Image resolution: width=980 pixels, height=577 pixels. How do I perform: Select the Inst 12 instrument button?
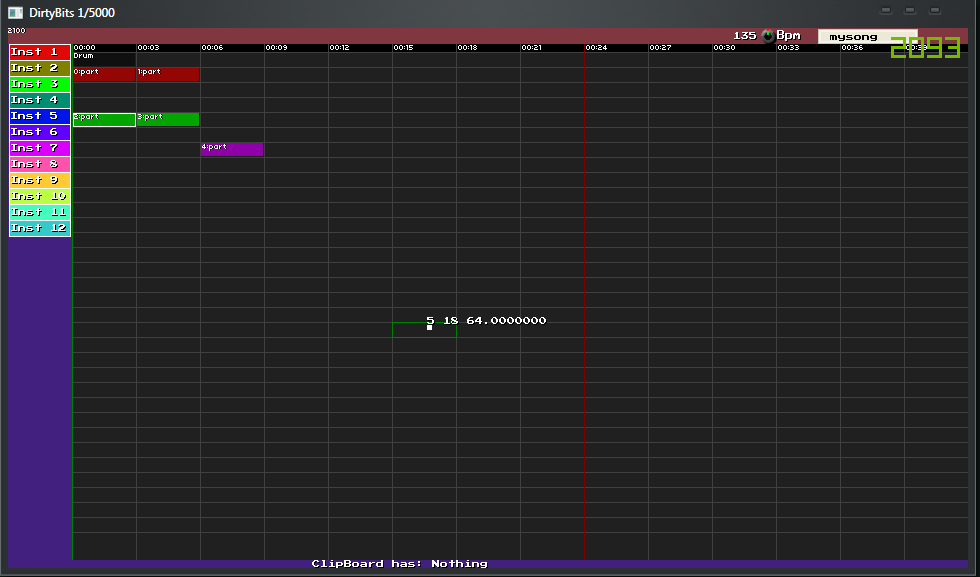(x=40, y=228)
